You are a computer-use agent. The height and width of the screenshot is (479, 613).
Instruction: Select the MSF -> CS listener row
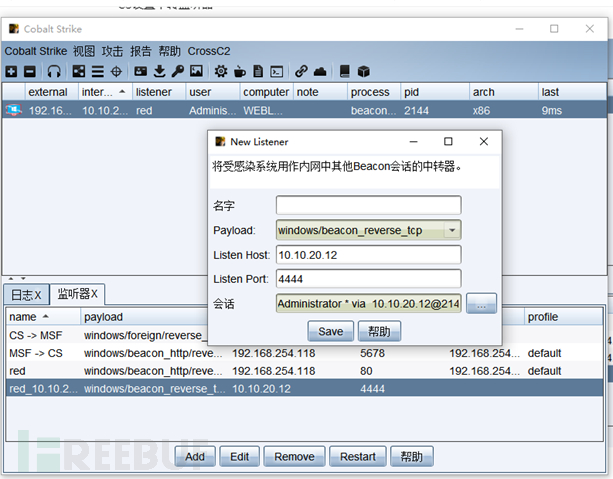click(304, 353)
